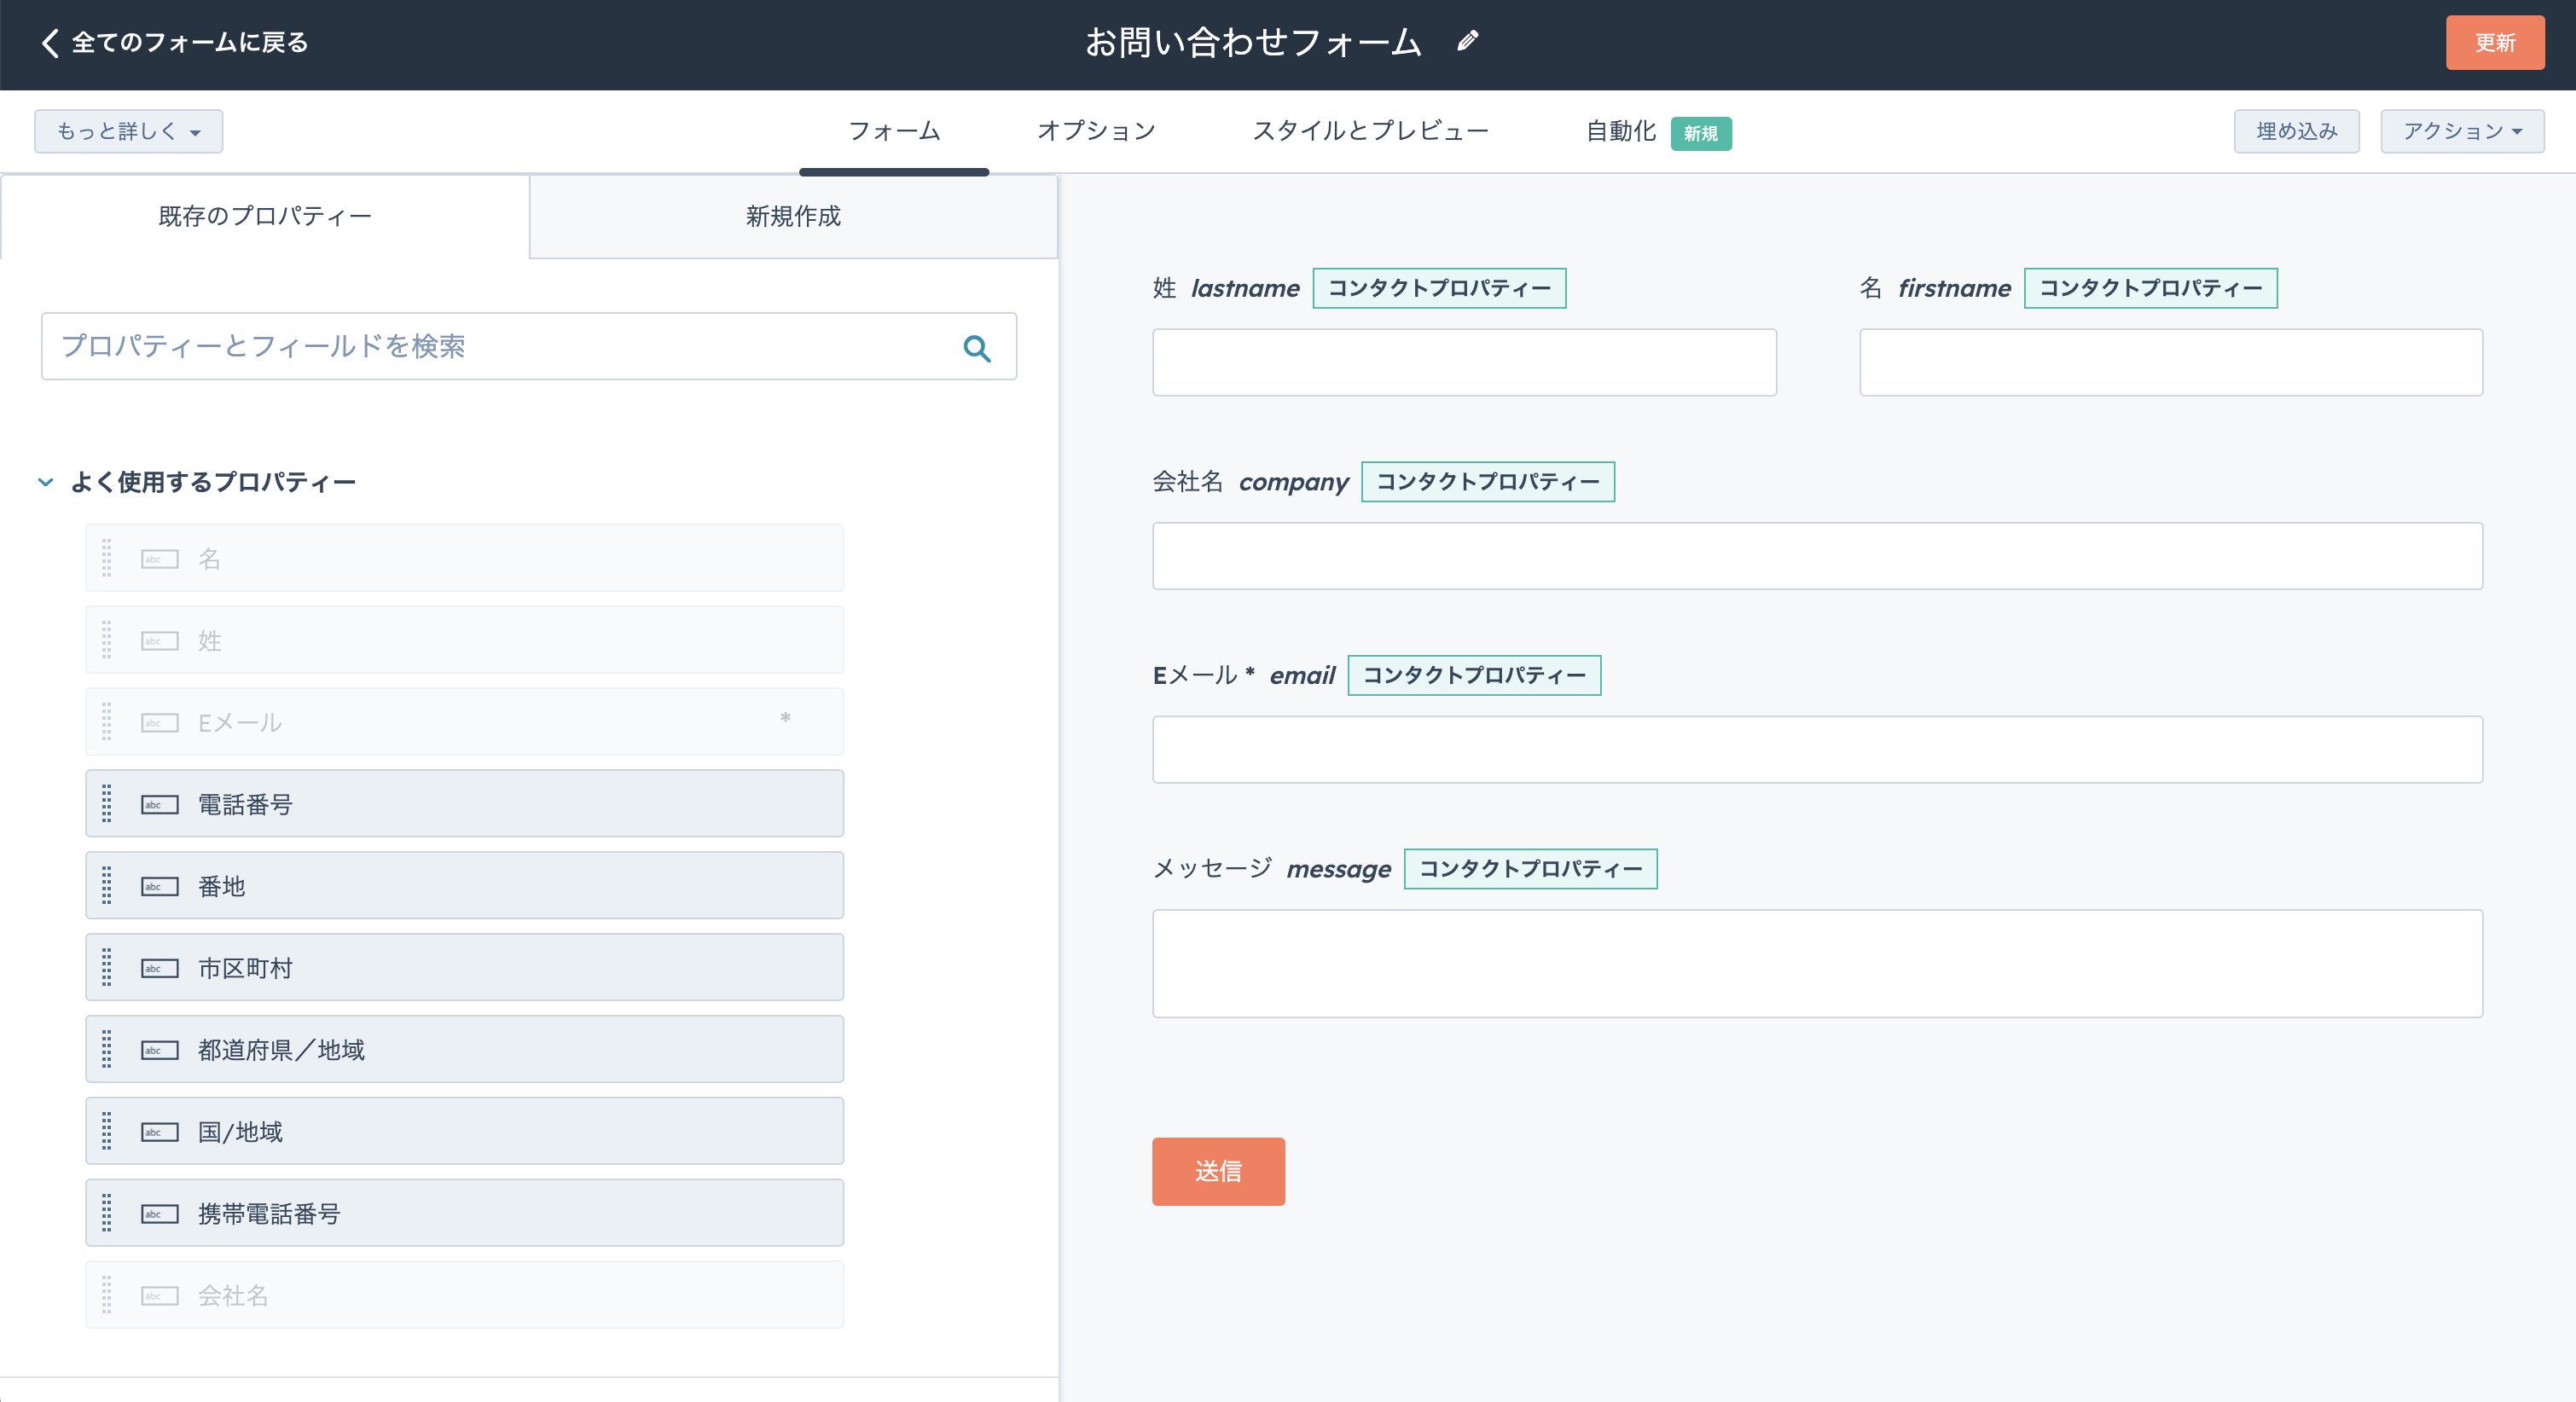Open the アクション dropdown menu

coord(2461,131)
